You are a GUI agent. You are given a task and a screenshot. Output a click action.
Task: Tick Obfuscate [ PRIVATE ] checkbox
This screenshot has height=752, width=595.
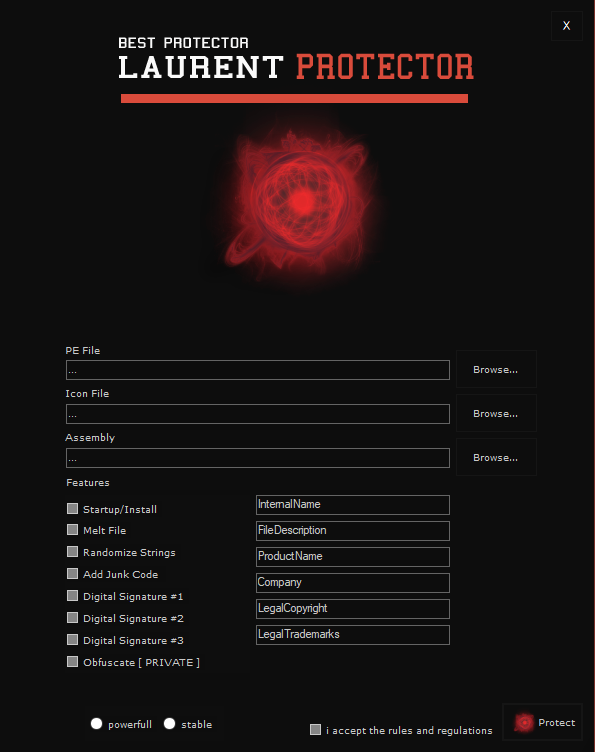pyautogui.click(x=72, y=662)
